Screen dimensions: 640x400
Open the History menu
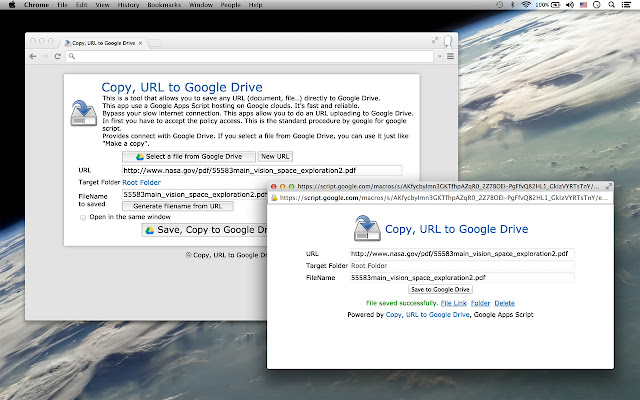pos(128,5)
